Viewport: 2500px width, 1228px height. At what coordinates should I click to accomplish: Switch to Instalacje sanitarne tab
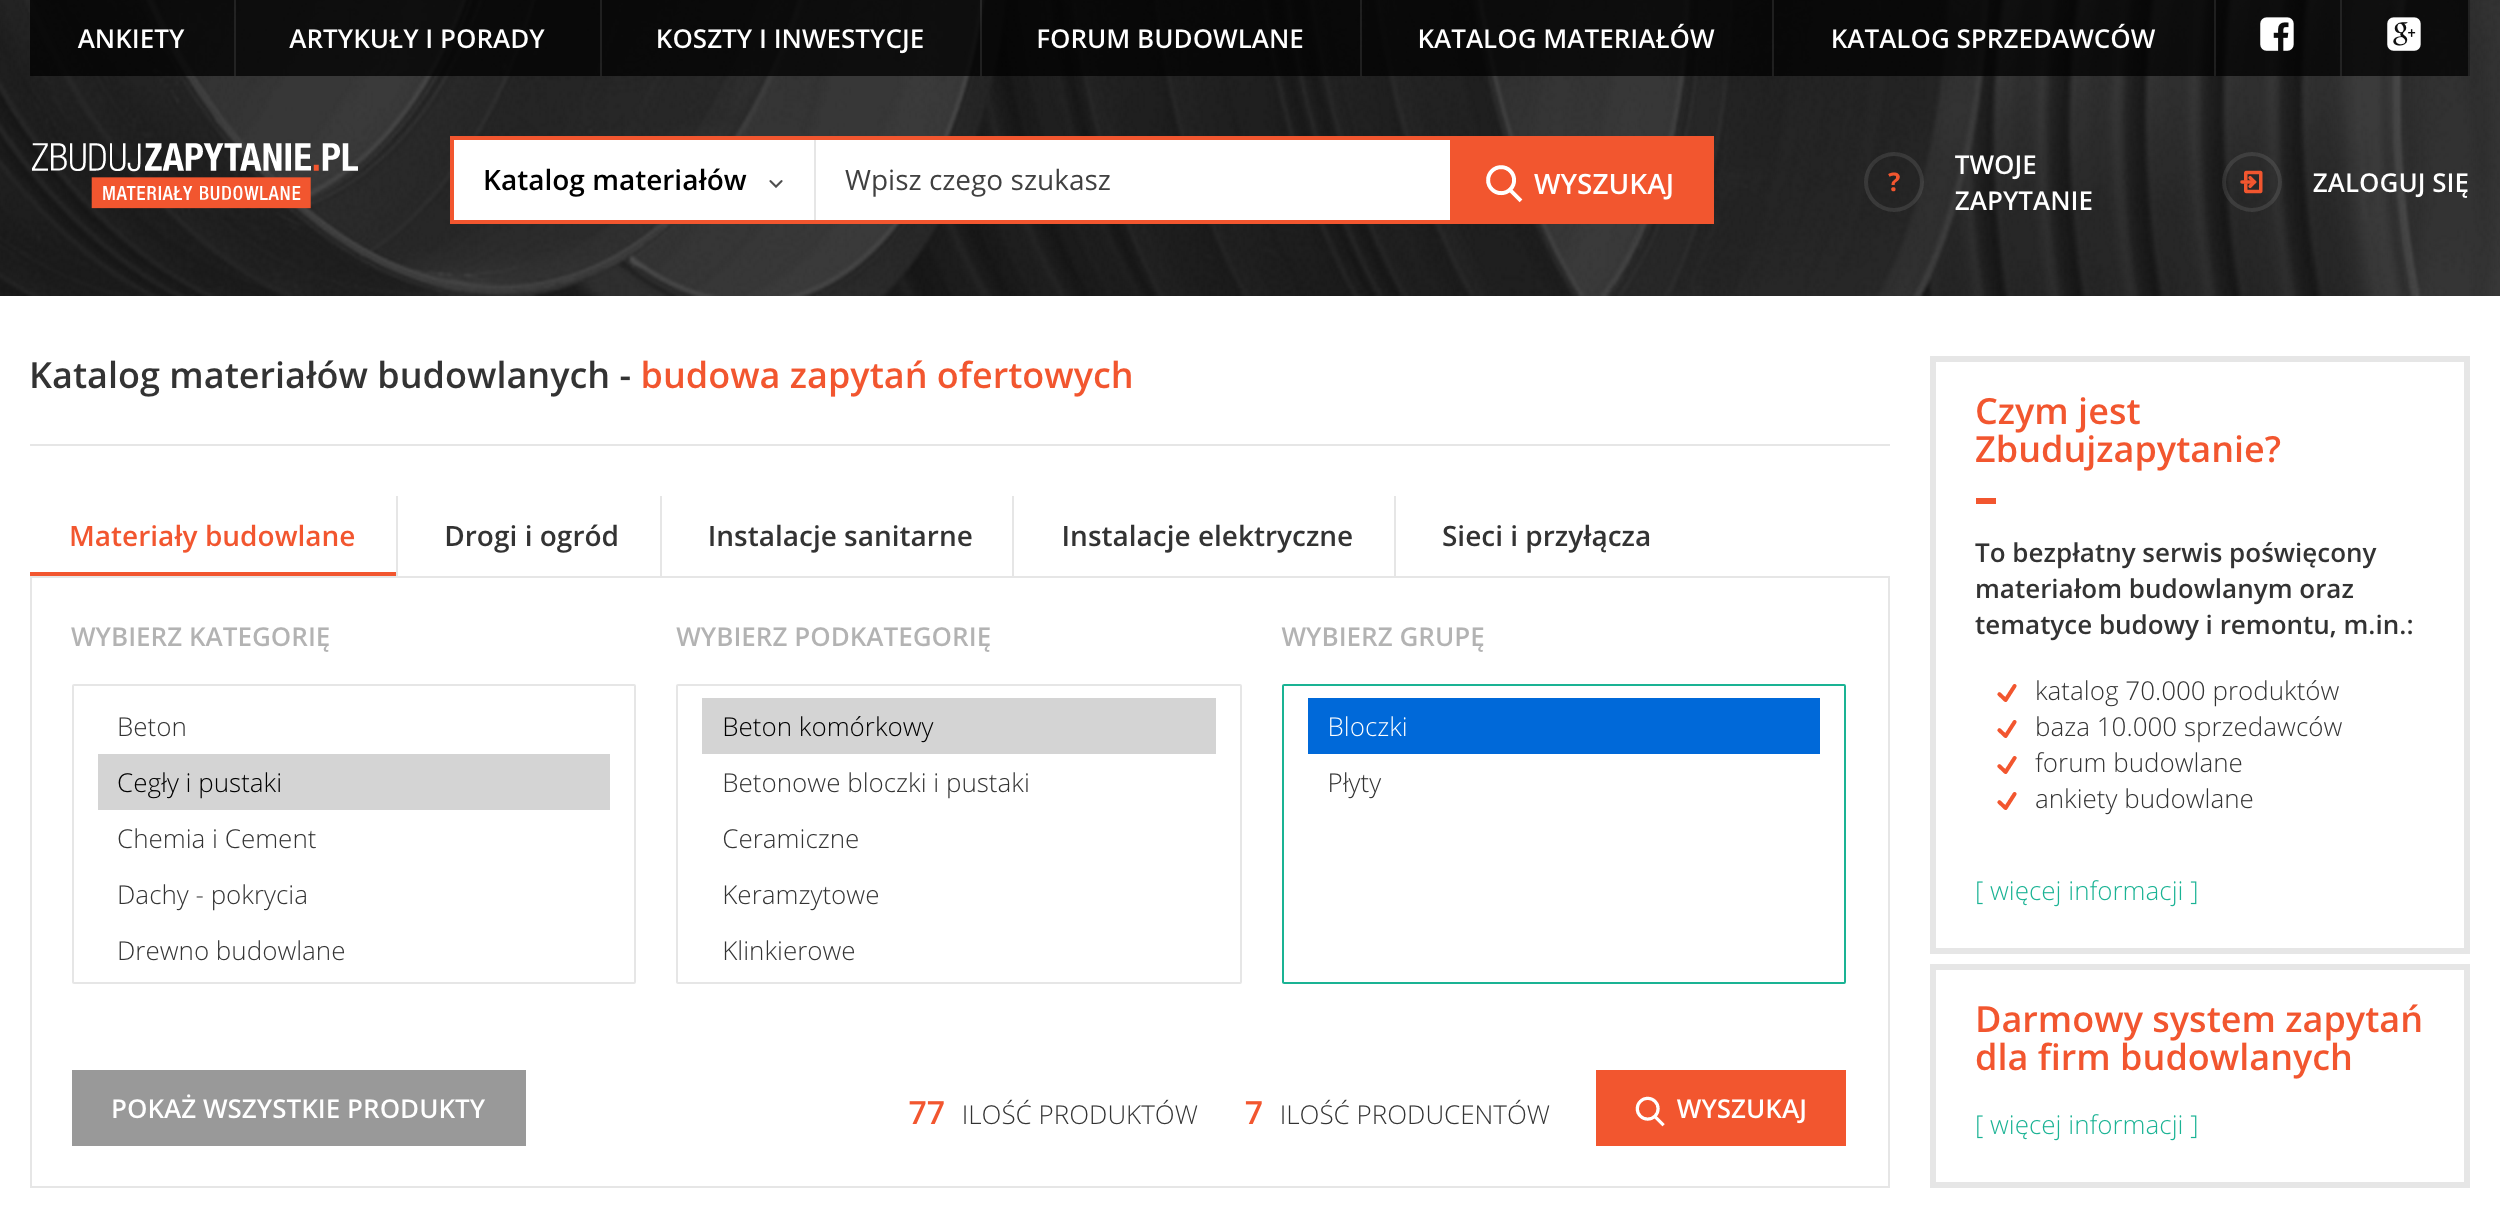840,536
